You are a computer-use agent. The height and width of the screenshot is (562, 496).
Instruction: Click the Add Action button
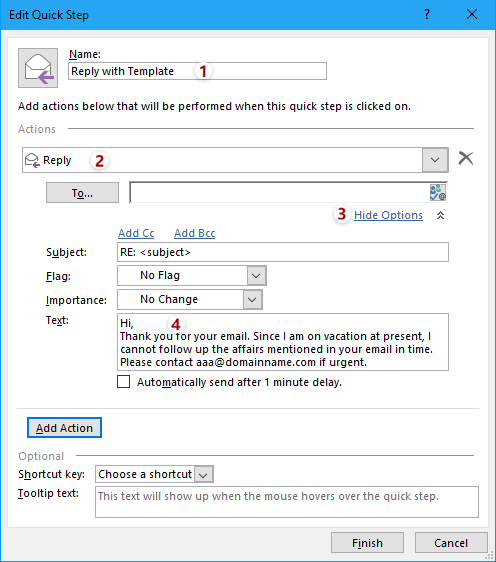point(65,428)
